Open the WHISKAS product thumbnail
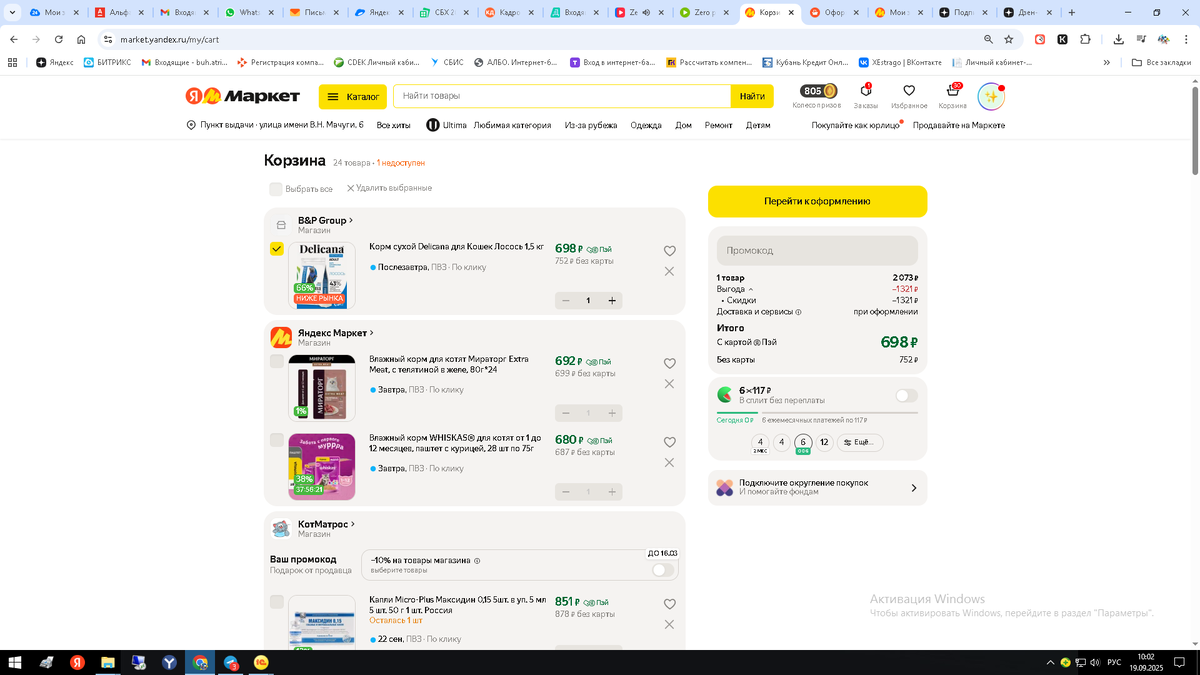This screenshot has height=675, width=1200. pos(322,466)
